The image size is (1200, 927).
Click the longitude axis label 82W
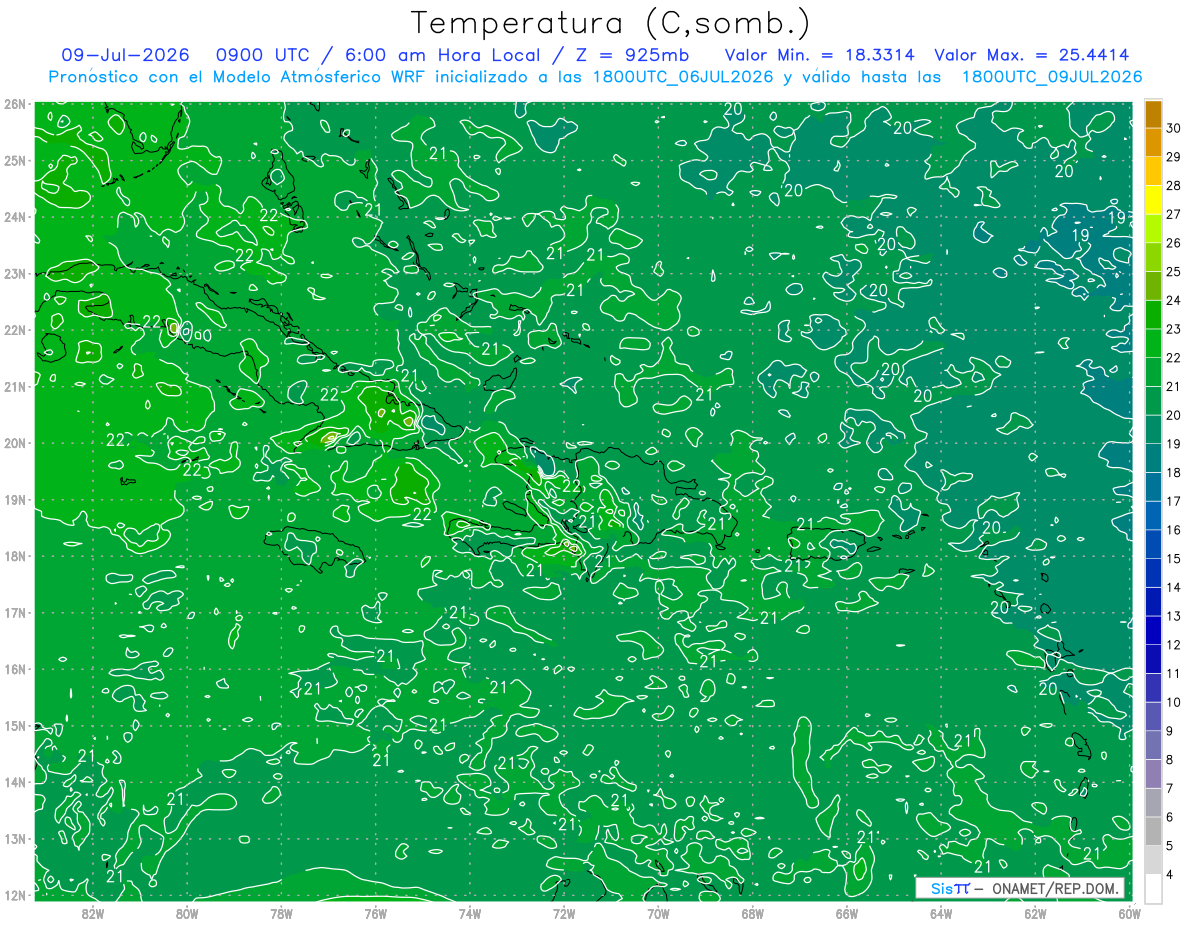93,912
